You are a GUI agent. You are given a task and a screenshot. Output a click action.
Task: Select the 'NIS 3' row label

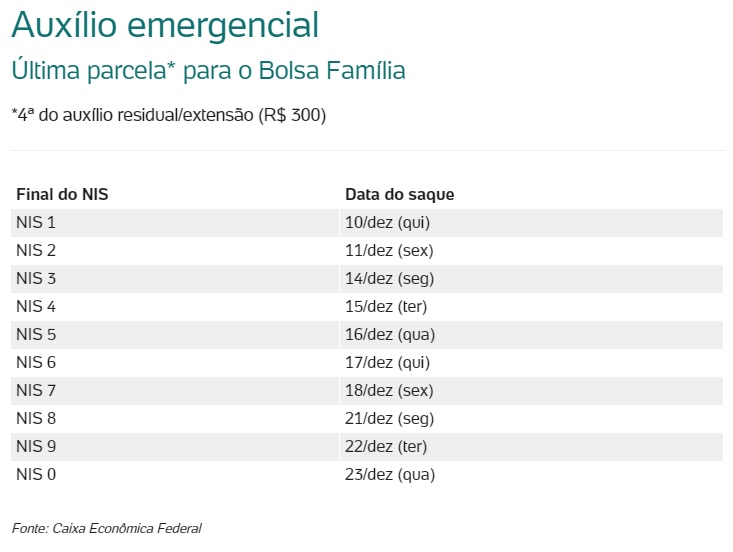(36, 278)
